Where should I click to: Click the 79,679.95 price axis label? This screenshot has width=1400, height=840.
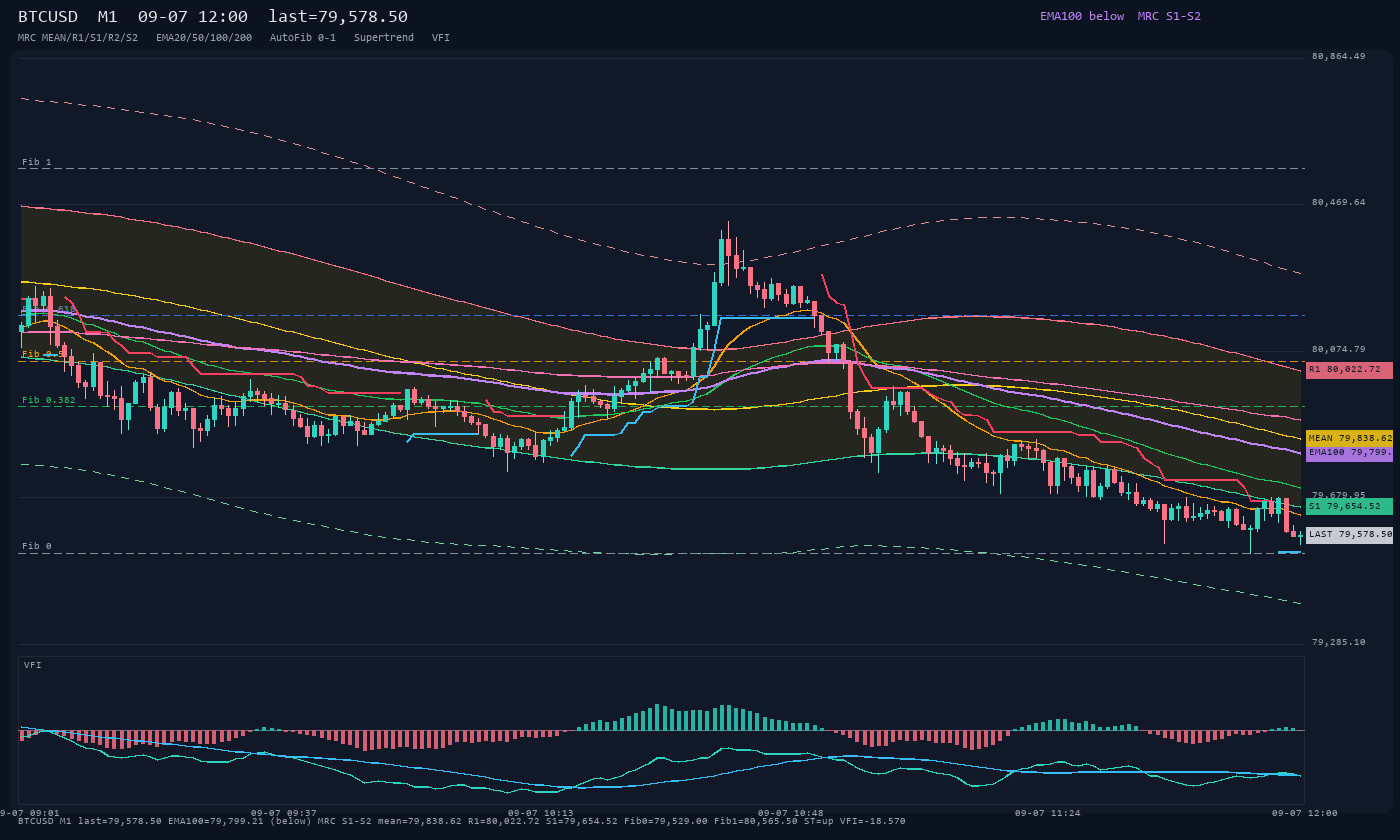[x=1338, y=495]
